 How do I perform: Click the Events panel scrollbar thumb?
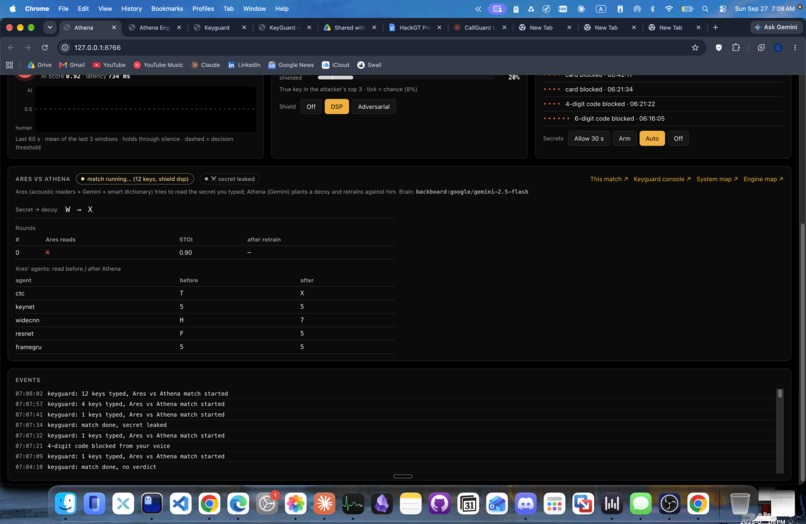(x=780, y=393)
